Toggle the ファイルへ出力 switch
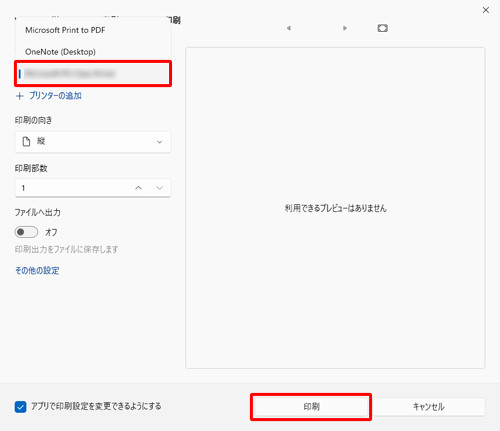 26,232
